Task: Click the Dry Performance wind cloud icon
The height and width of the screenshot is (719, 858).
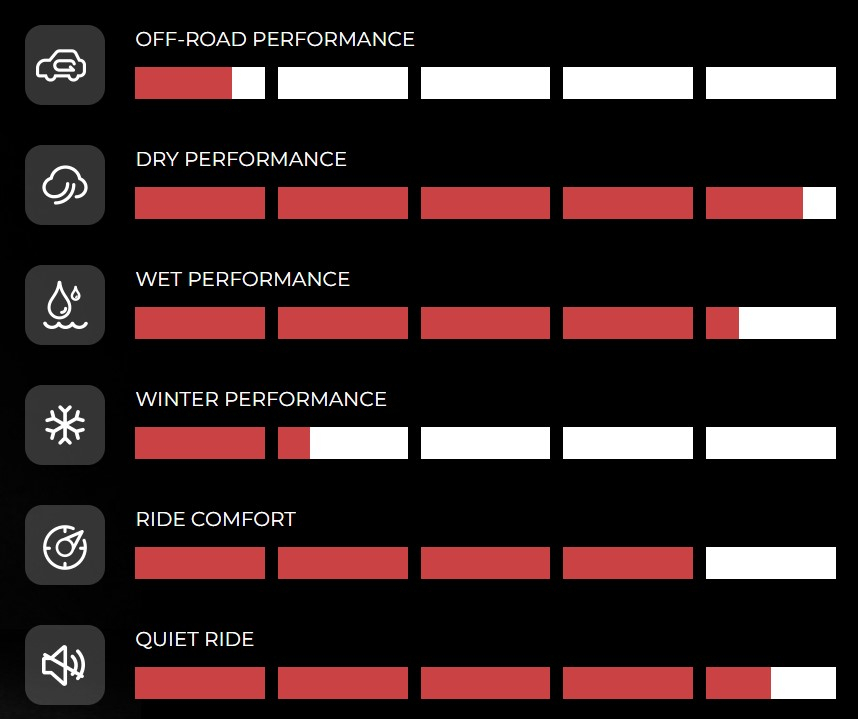Action: click(64, 185)
